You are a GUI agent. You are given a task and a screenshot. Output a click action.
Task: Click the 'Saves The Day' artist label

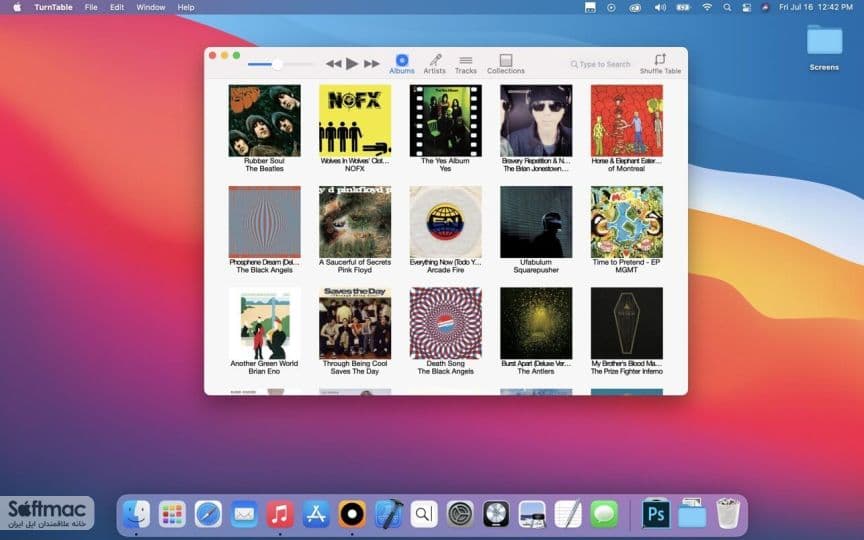pyautogui.click(x=355, y=371)
